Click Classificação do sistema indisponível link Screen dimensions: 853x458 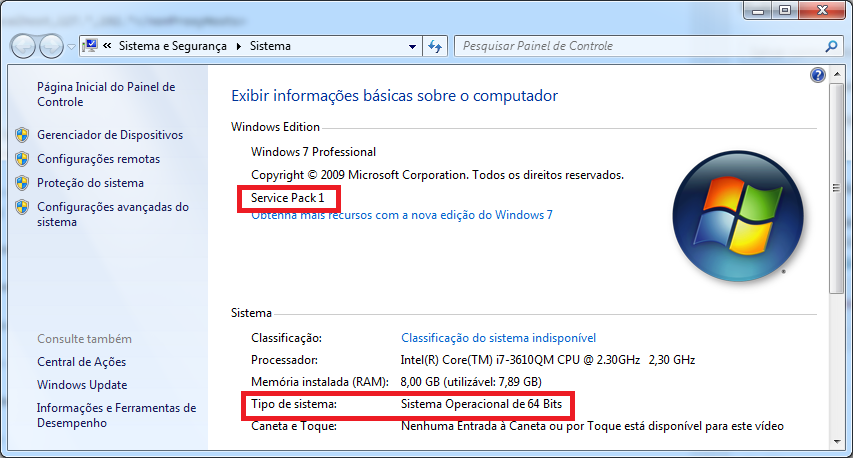498,338
